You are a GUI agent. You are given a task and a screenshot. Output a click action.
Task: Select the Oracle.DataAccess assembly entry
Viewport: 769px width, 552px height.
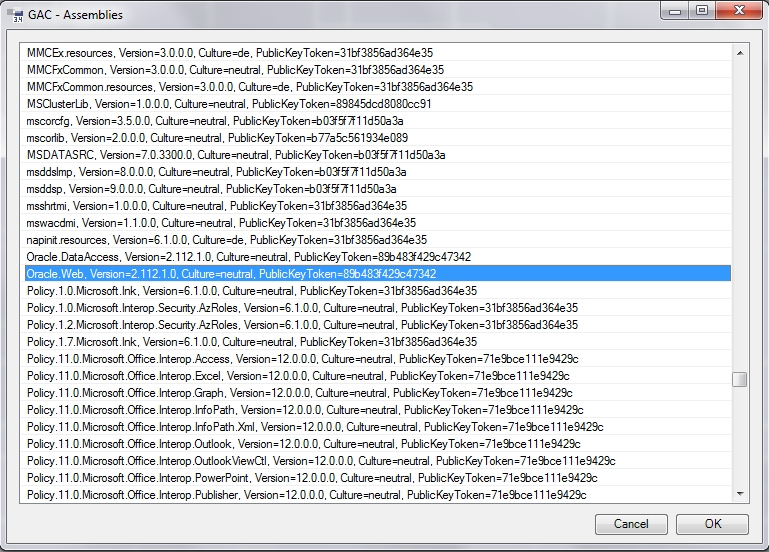(x=249, y=257)
